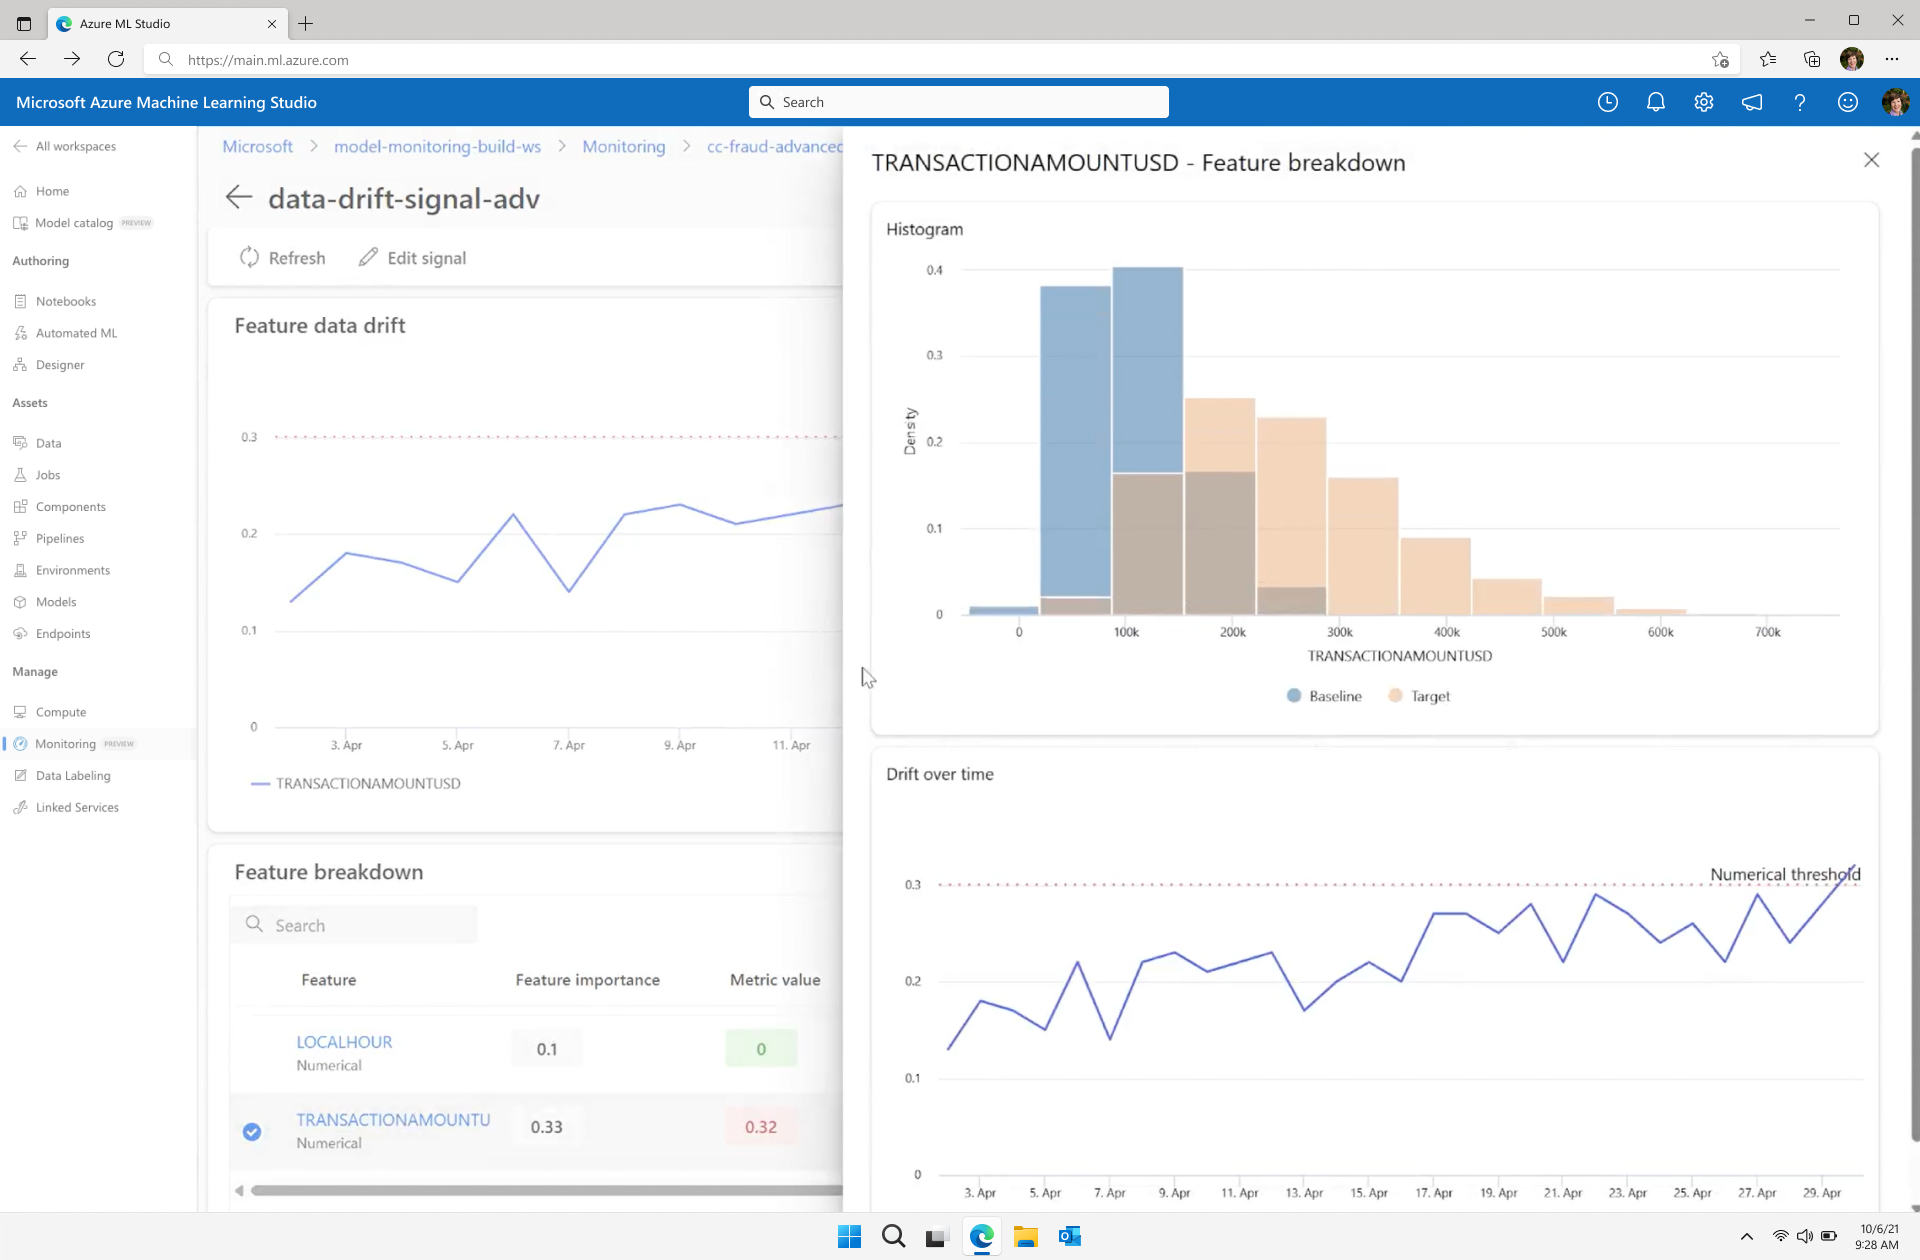Open notifications bell in Azure header
Viewport: 1920px width, 1260px height.
[1655, 102]
